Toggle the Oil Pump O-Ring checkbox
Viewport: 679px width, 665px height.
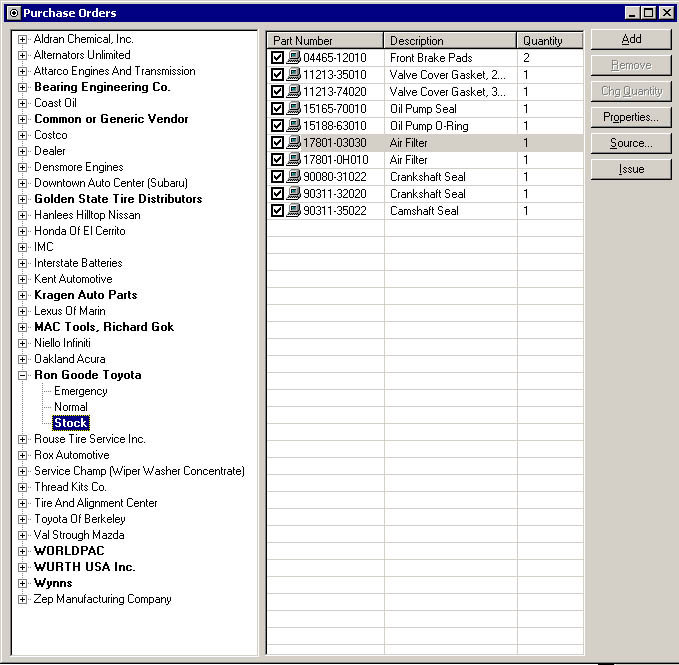(x=277, y=126)
